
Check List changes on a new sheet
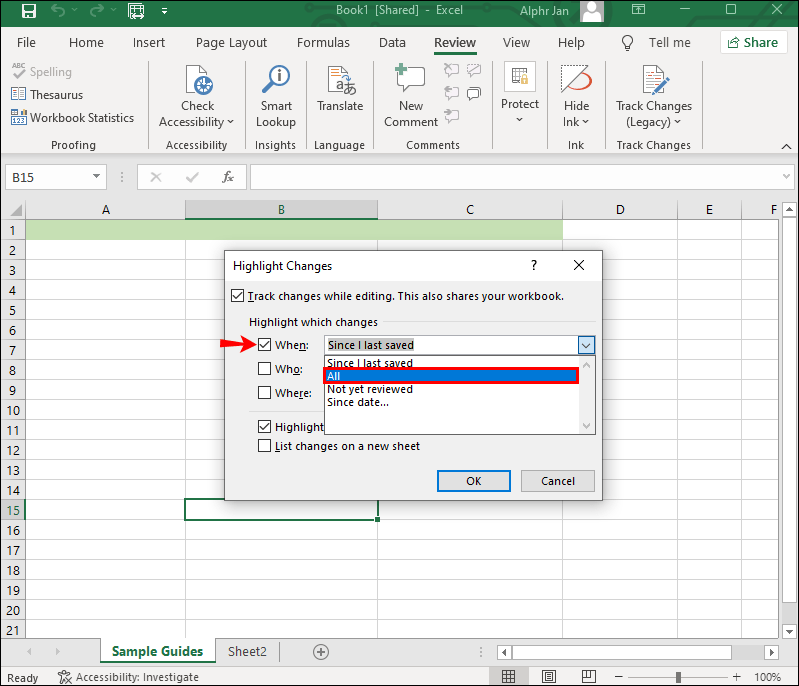(264, 445)
